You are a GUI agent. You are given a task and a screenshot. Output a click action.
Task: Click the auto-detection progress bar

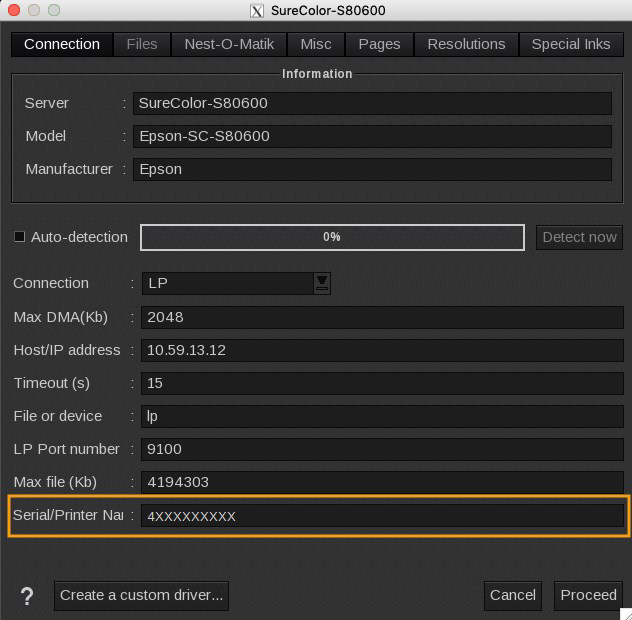[332, 237]
